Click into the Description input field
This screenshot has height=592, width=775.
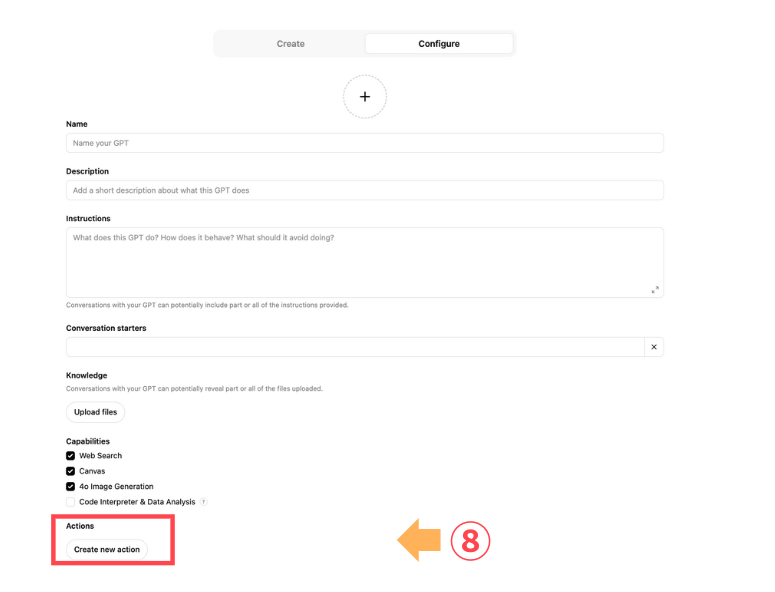pos(365,190)
